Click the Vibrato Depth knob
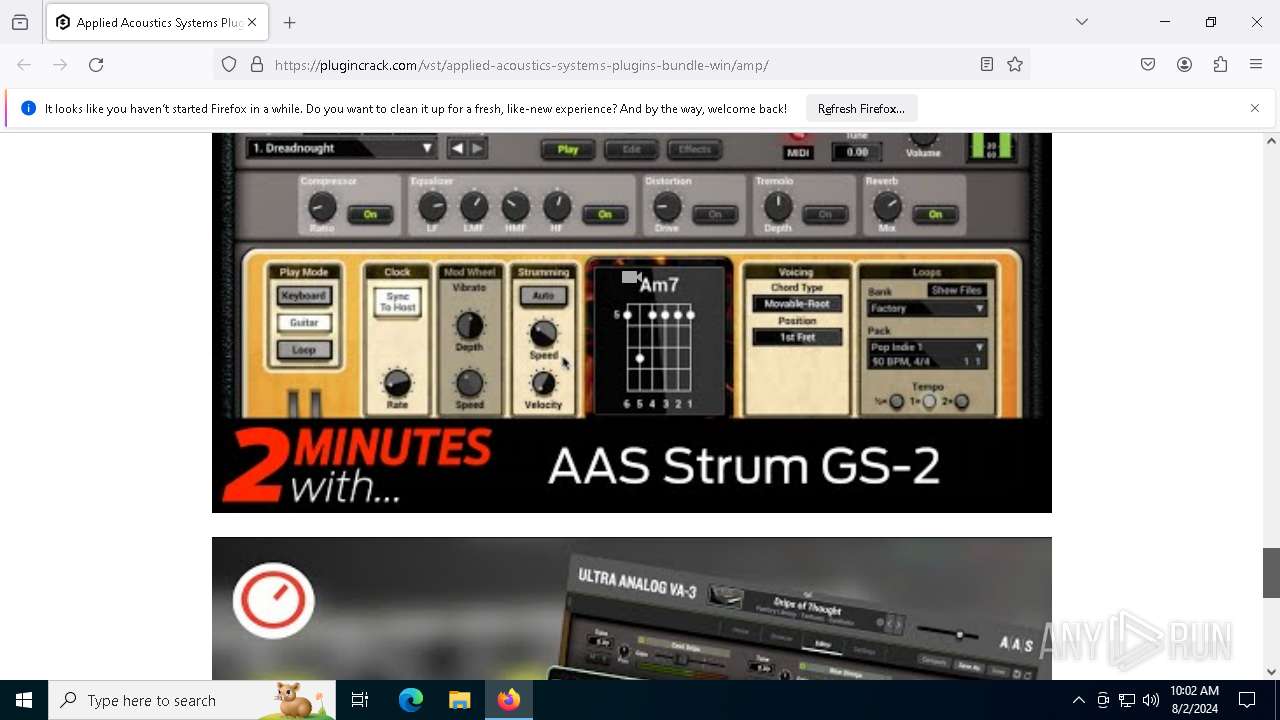1280x720 pixels. point(469,325)
